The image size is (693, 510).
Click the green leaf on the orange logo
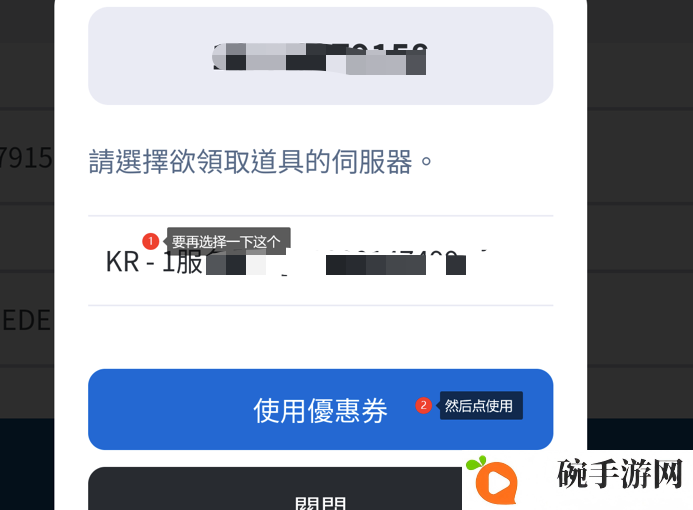(x=476, y=462)
